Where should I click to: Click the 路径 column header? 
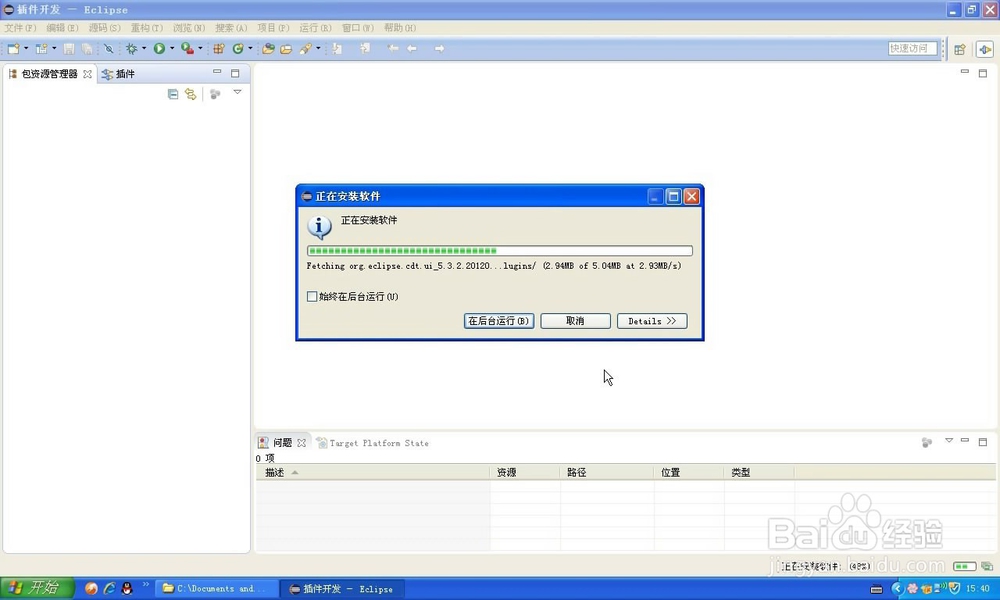point(607,472)
